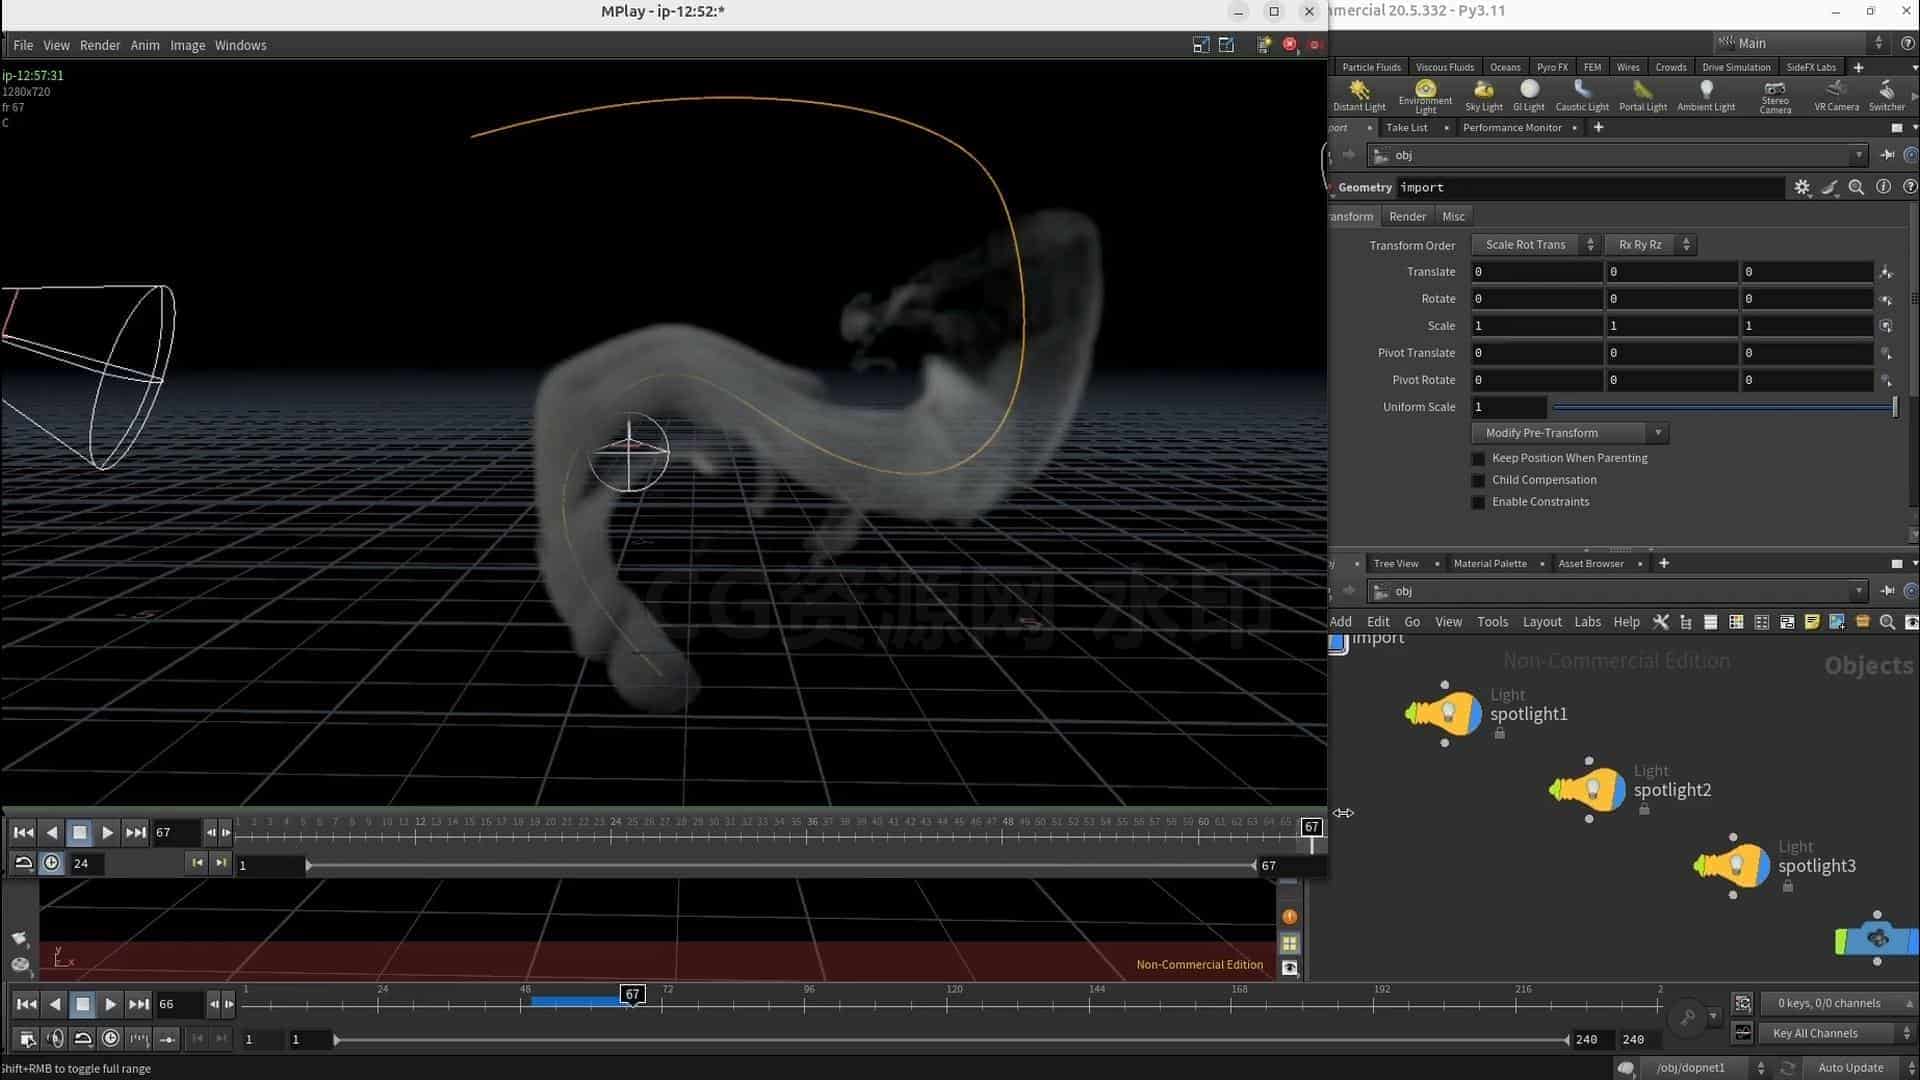Select the spotlight1 light node
1920x1080 pixels.
(x=1444, y=714)
